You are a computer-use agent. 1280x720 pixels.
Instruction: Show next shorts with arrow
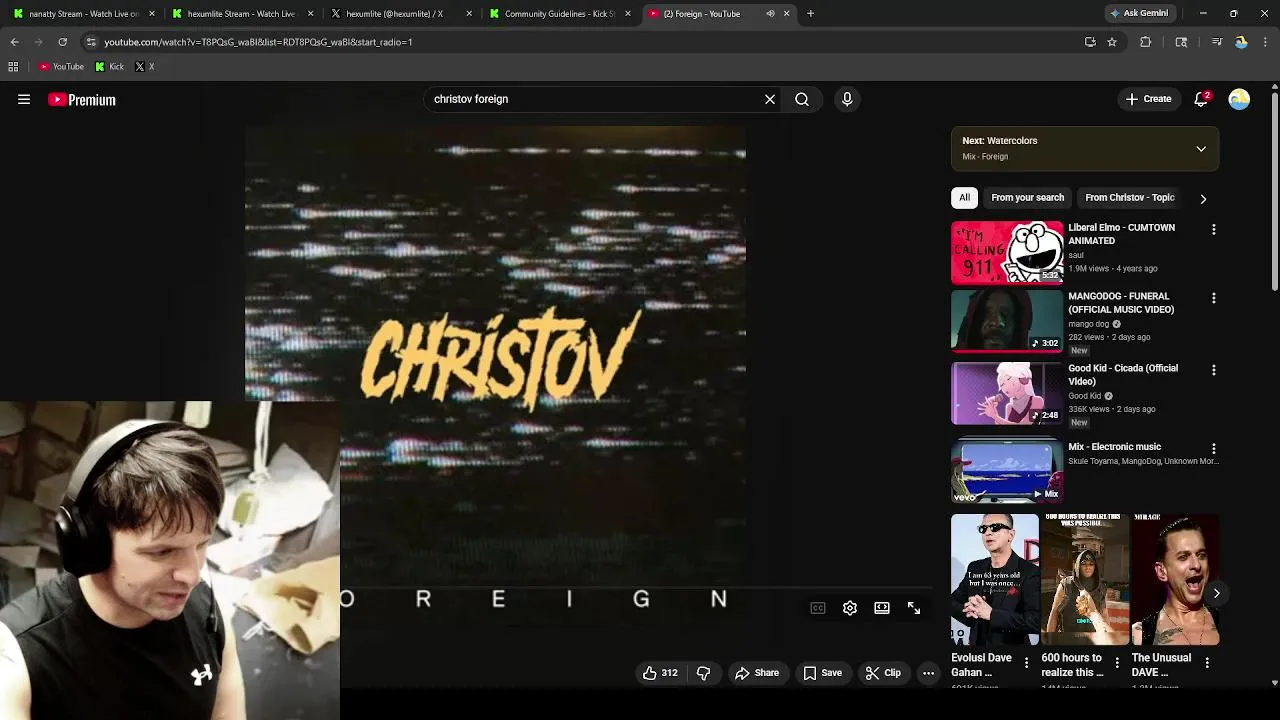[x=1216, y=593]
